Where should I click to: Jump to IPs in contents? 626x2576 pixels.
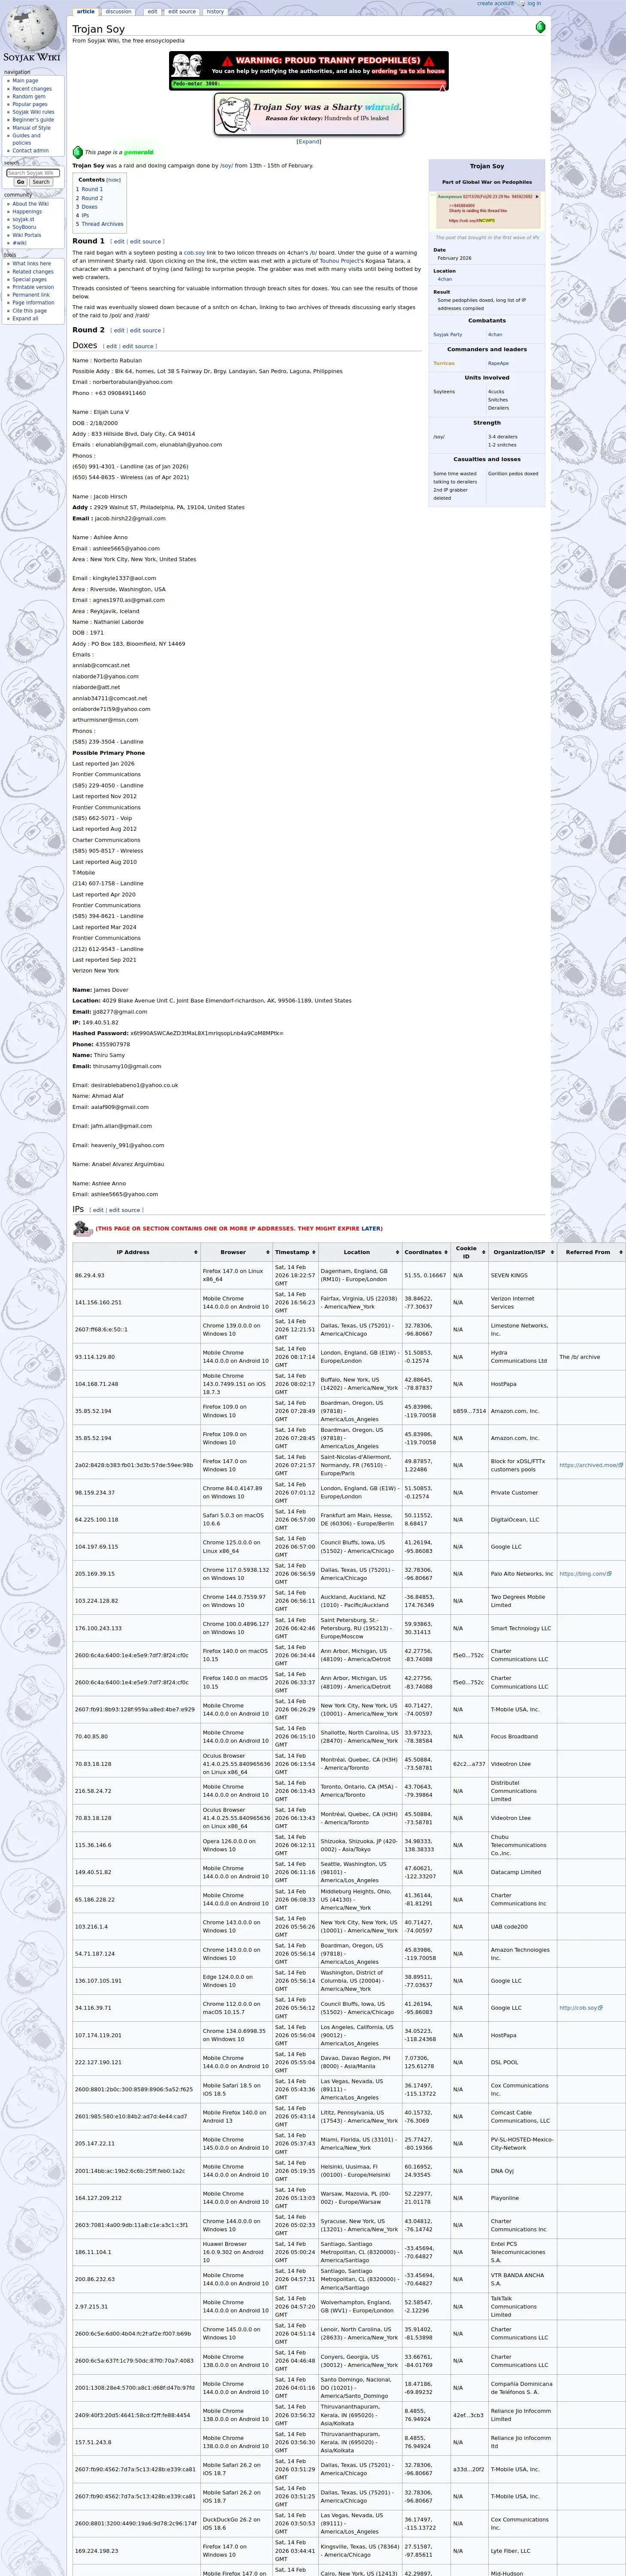83,215
